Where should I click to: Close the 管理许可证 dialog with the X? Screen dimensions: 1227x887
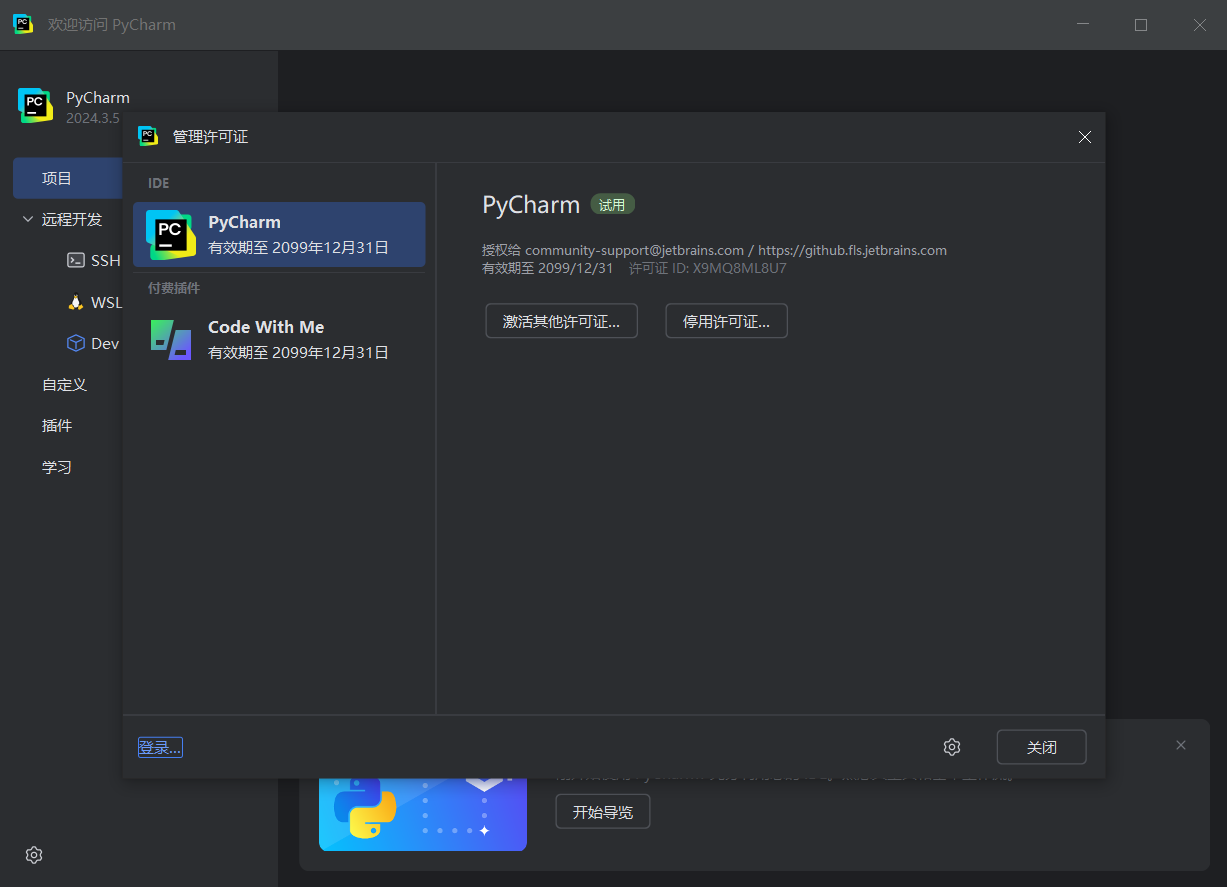pos(1085,137)
